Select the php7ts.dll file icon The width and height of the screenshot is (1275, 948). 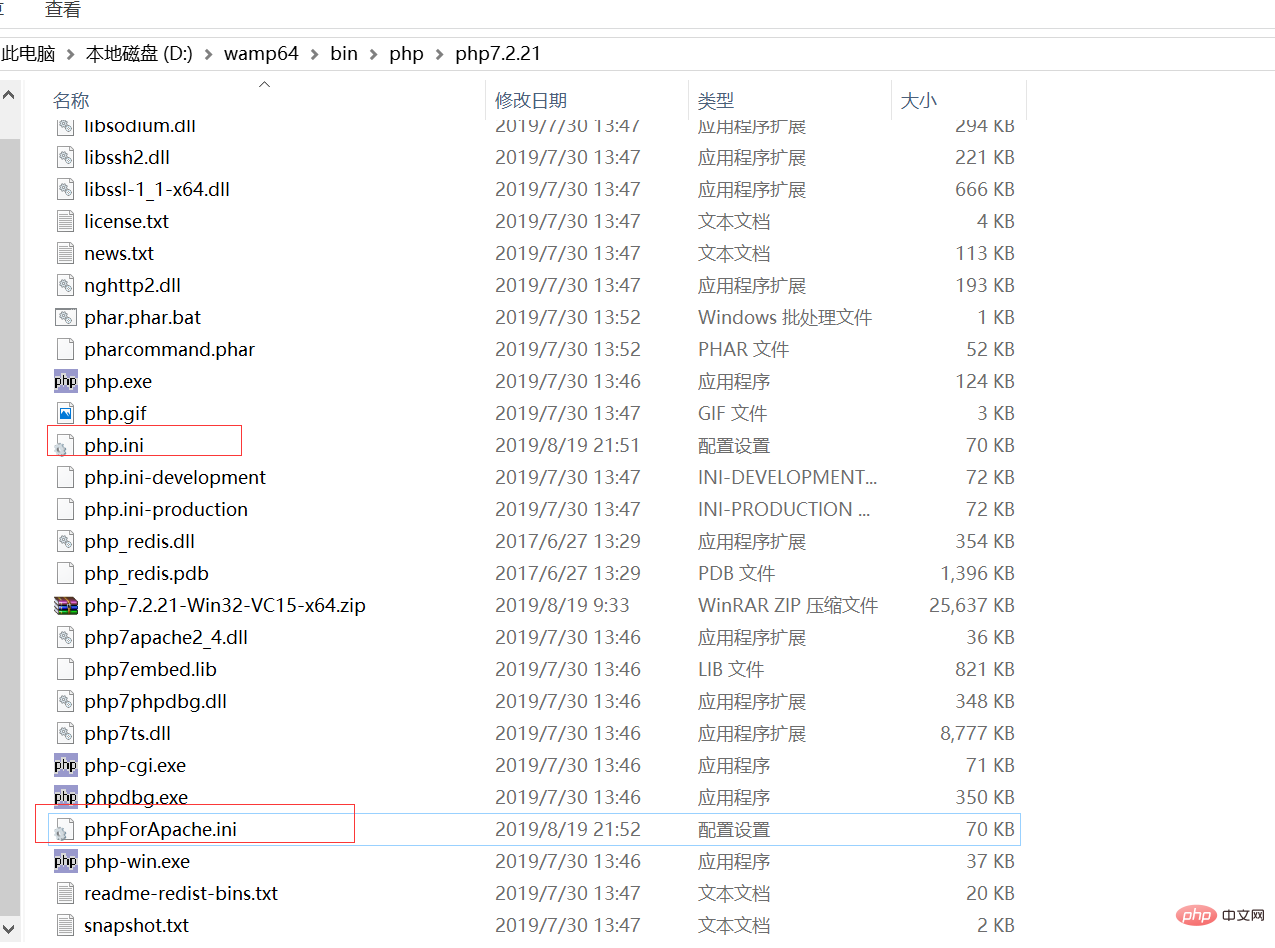point(66,733)
